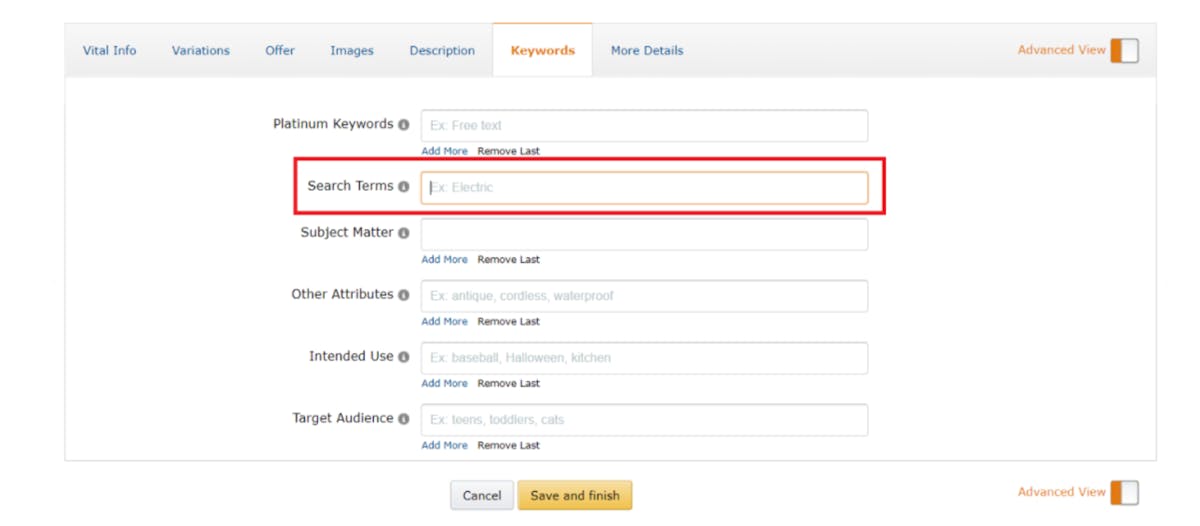
Task: Click Save and finish button
Action: pyautogui.click(x=575, y=495)
